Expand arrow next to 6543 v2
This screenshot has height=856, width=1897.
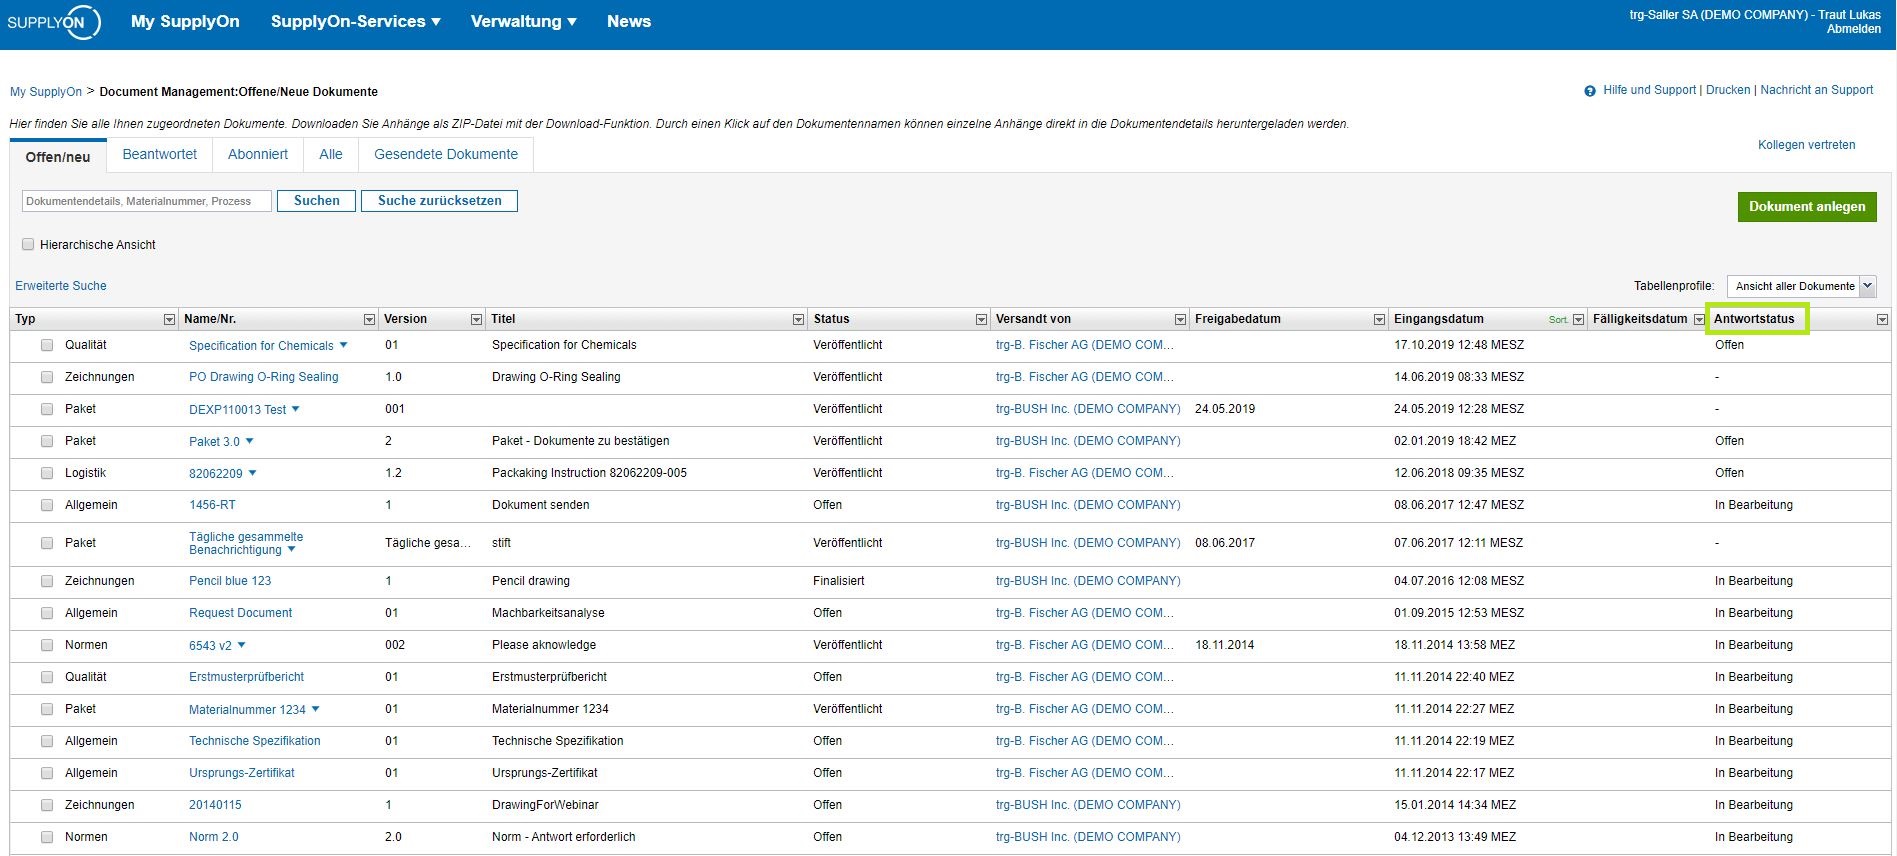pyautogui.click(x=242, y=645)
